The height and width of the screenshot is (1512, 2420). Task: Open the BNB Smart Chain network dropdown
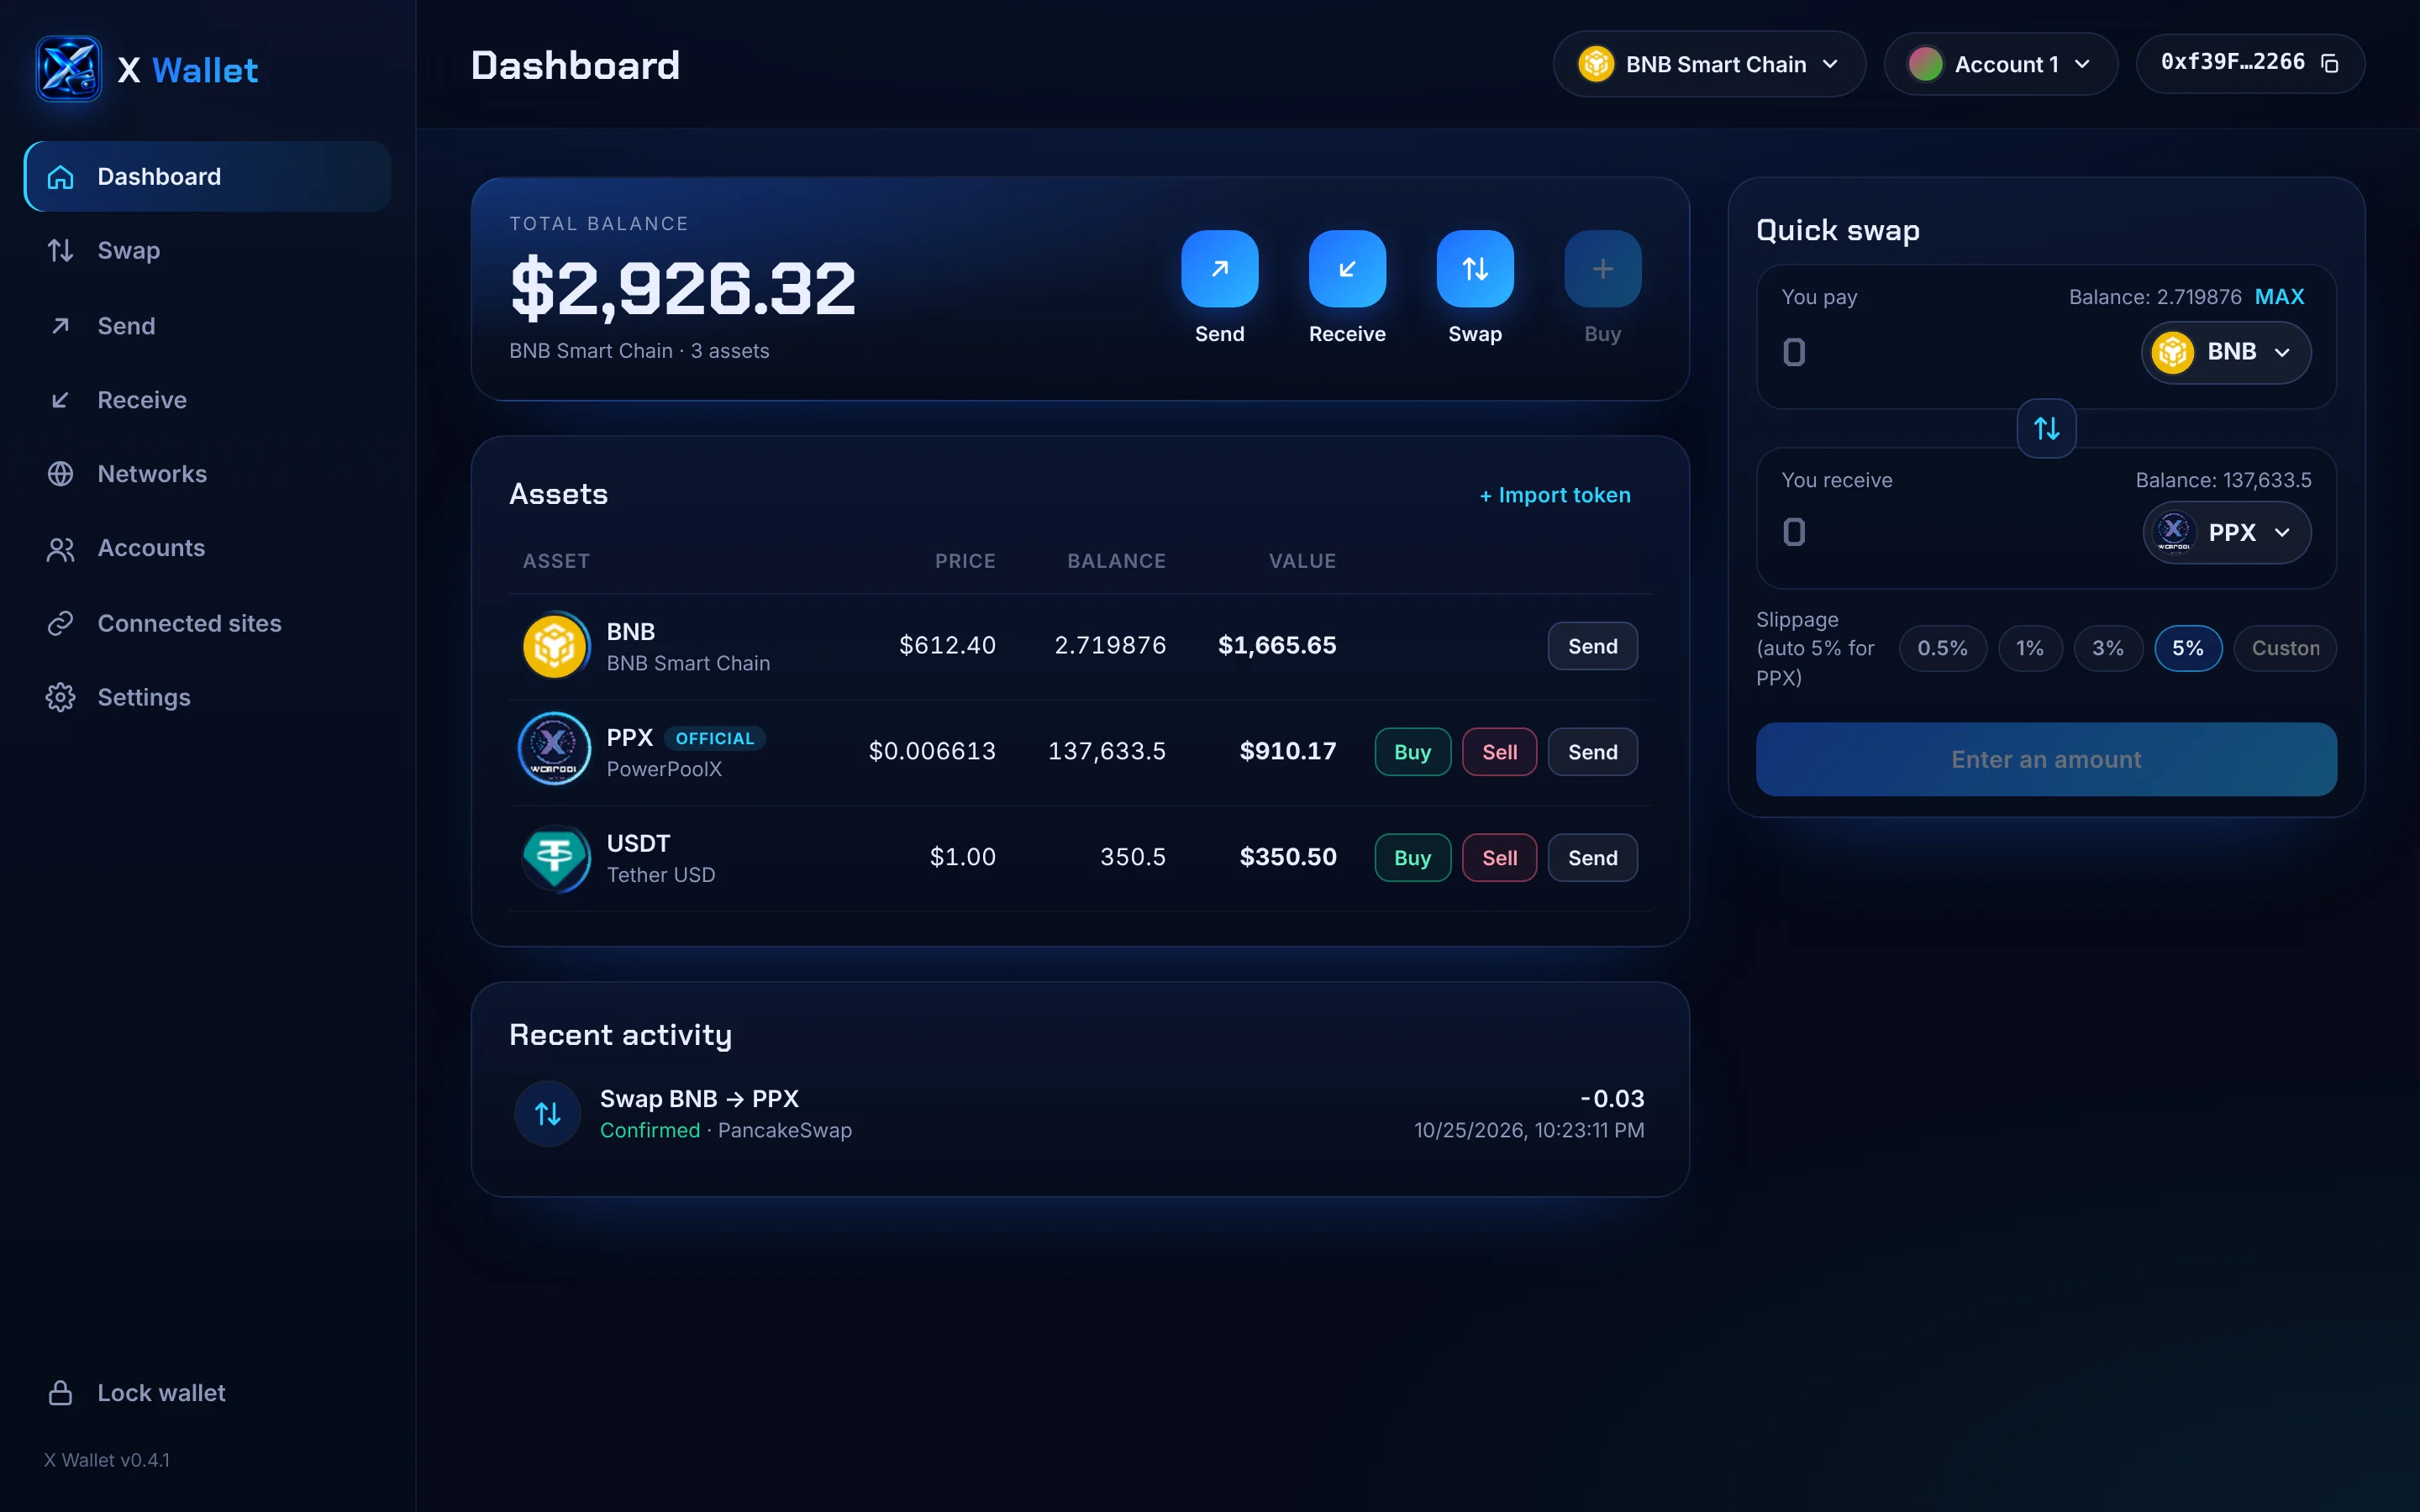pos(1709,64)
